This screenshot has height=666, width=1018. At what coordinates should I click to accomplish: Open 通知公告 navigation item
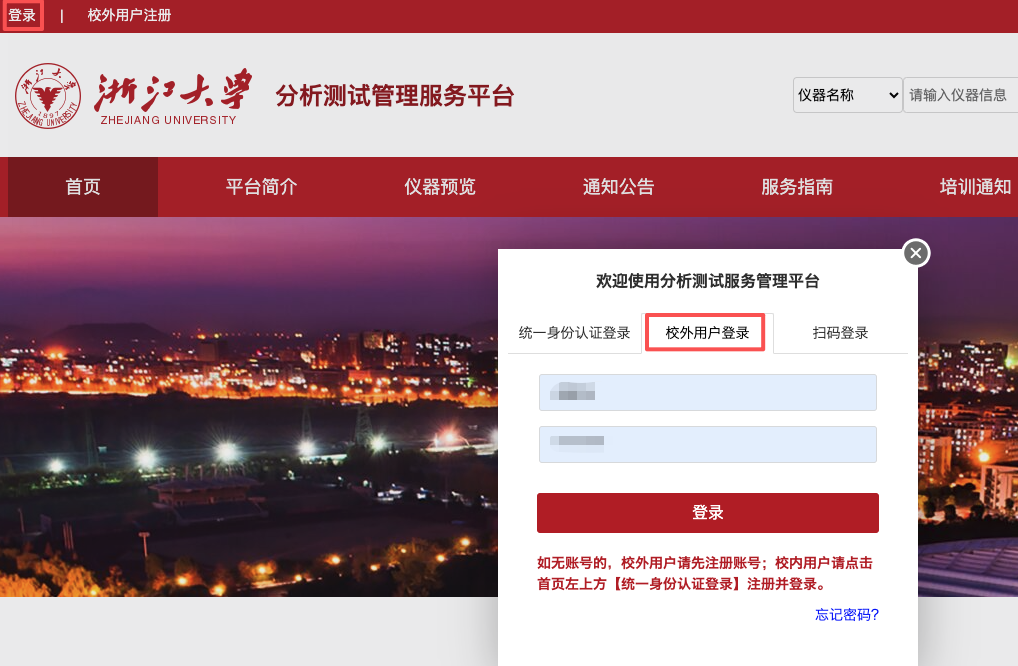coord(619,187)
